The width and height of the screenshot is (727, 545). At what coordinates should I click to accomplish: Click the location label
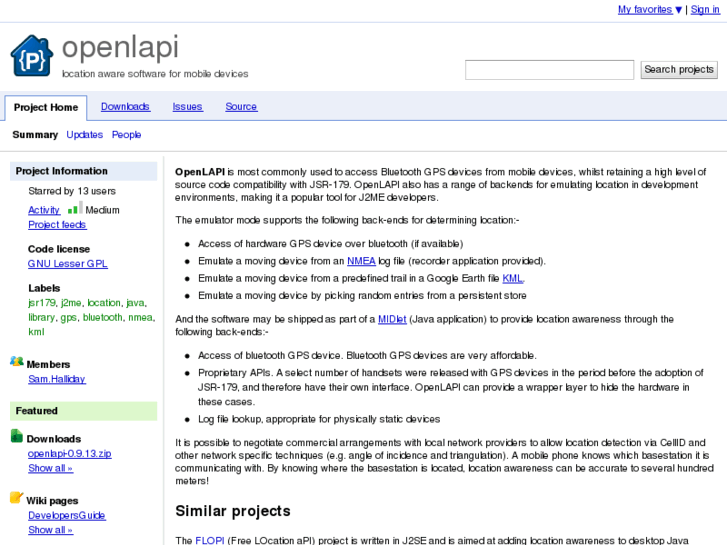(x=104, y=303)
